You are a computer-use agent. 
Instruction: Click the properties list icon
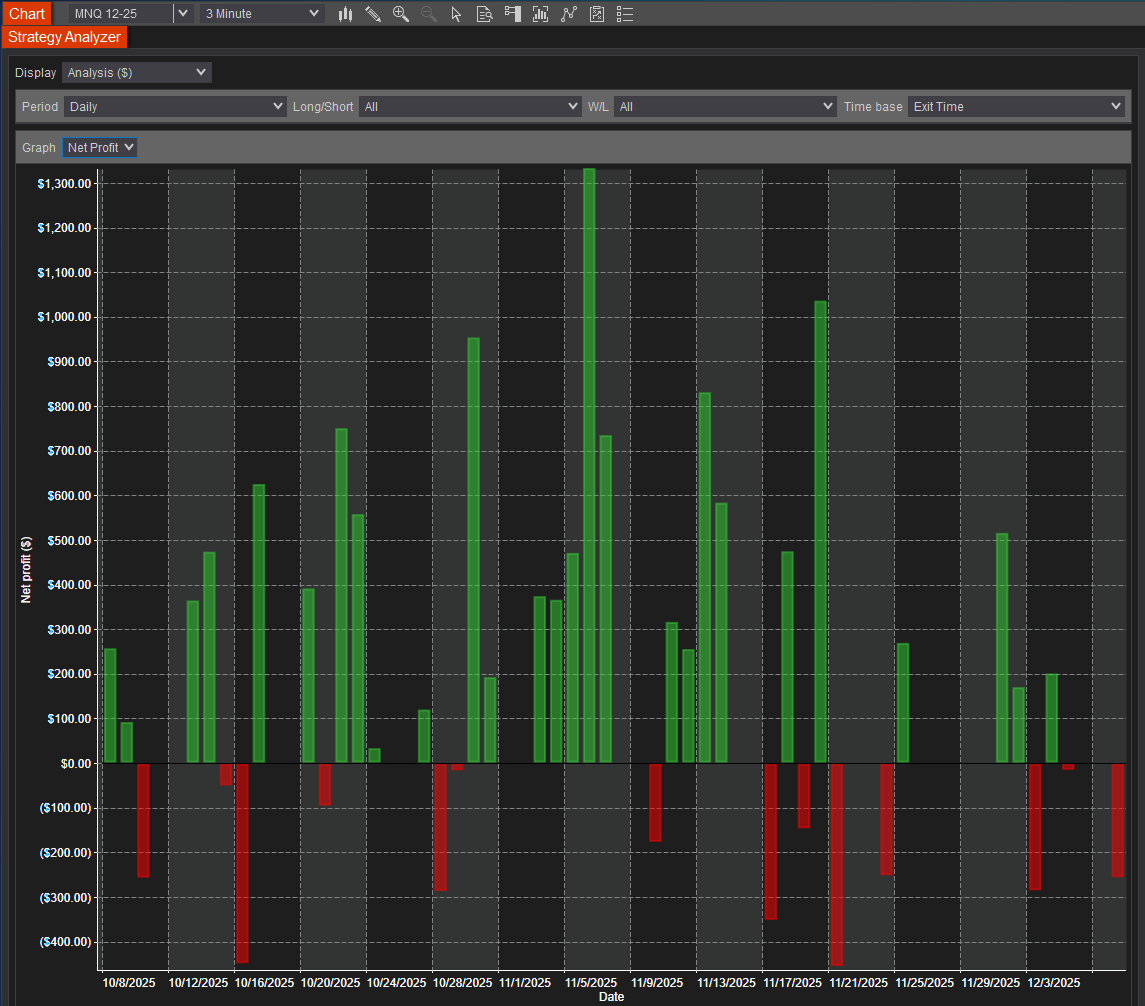pyautogui.click(x=625, y=14)
